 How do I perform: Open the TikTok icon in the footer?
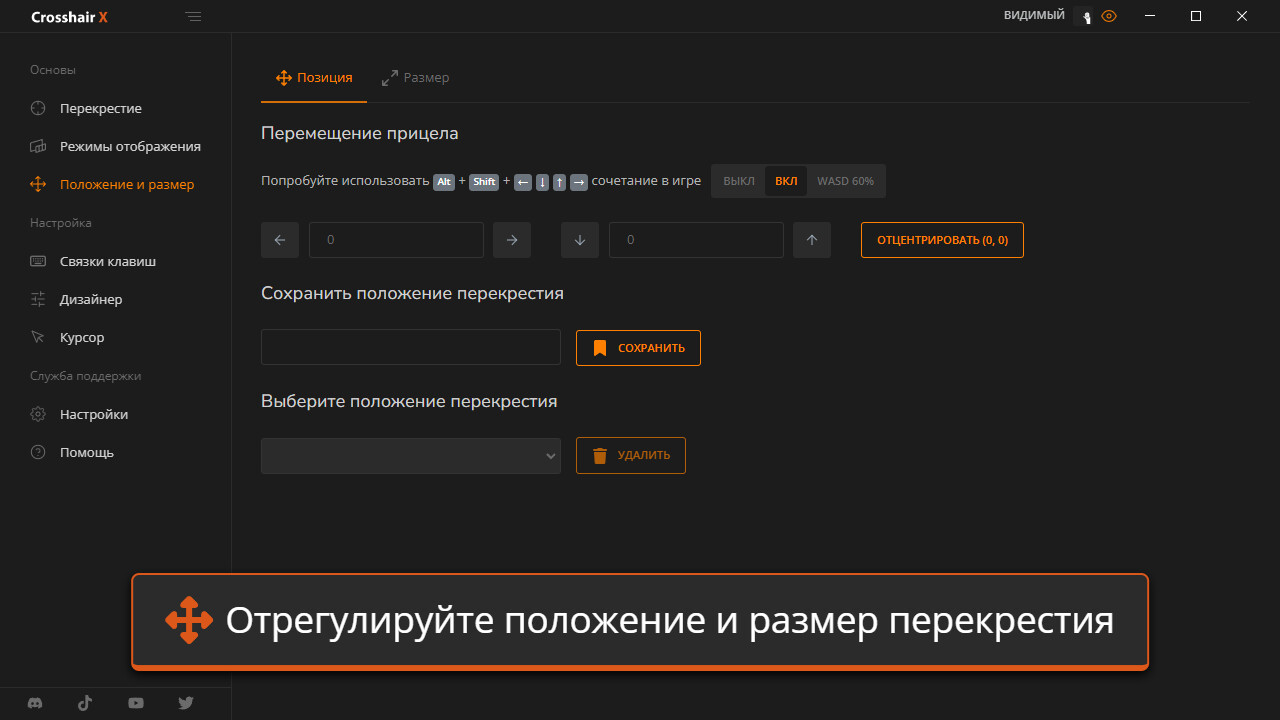(x=85, y=703)
